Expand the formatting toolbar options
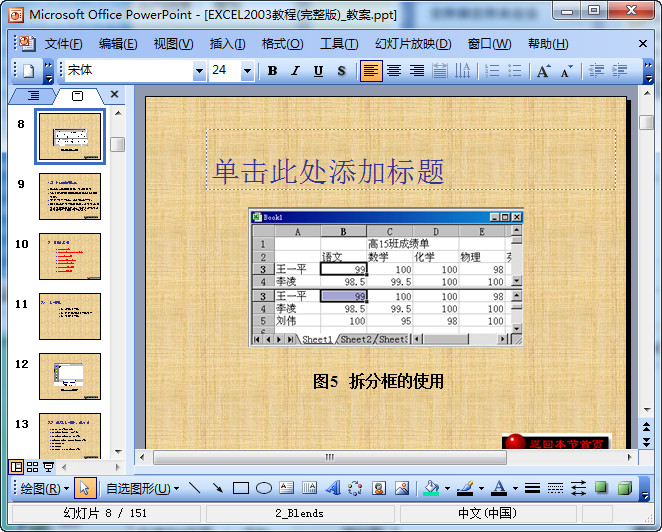 coord(648,71)
